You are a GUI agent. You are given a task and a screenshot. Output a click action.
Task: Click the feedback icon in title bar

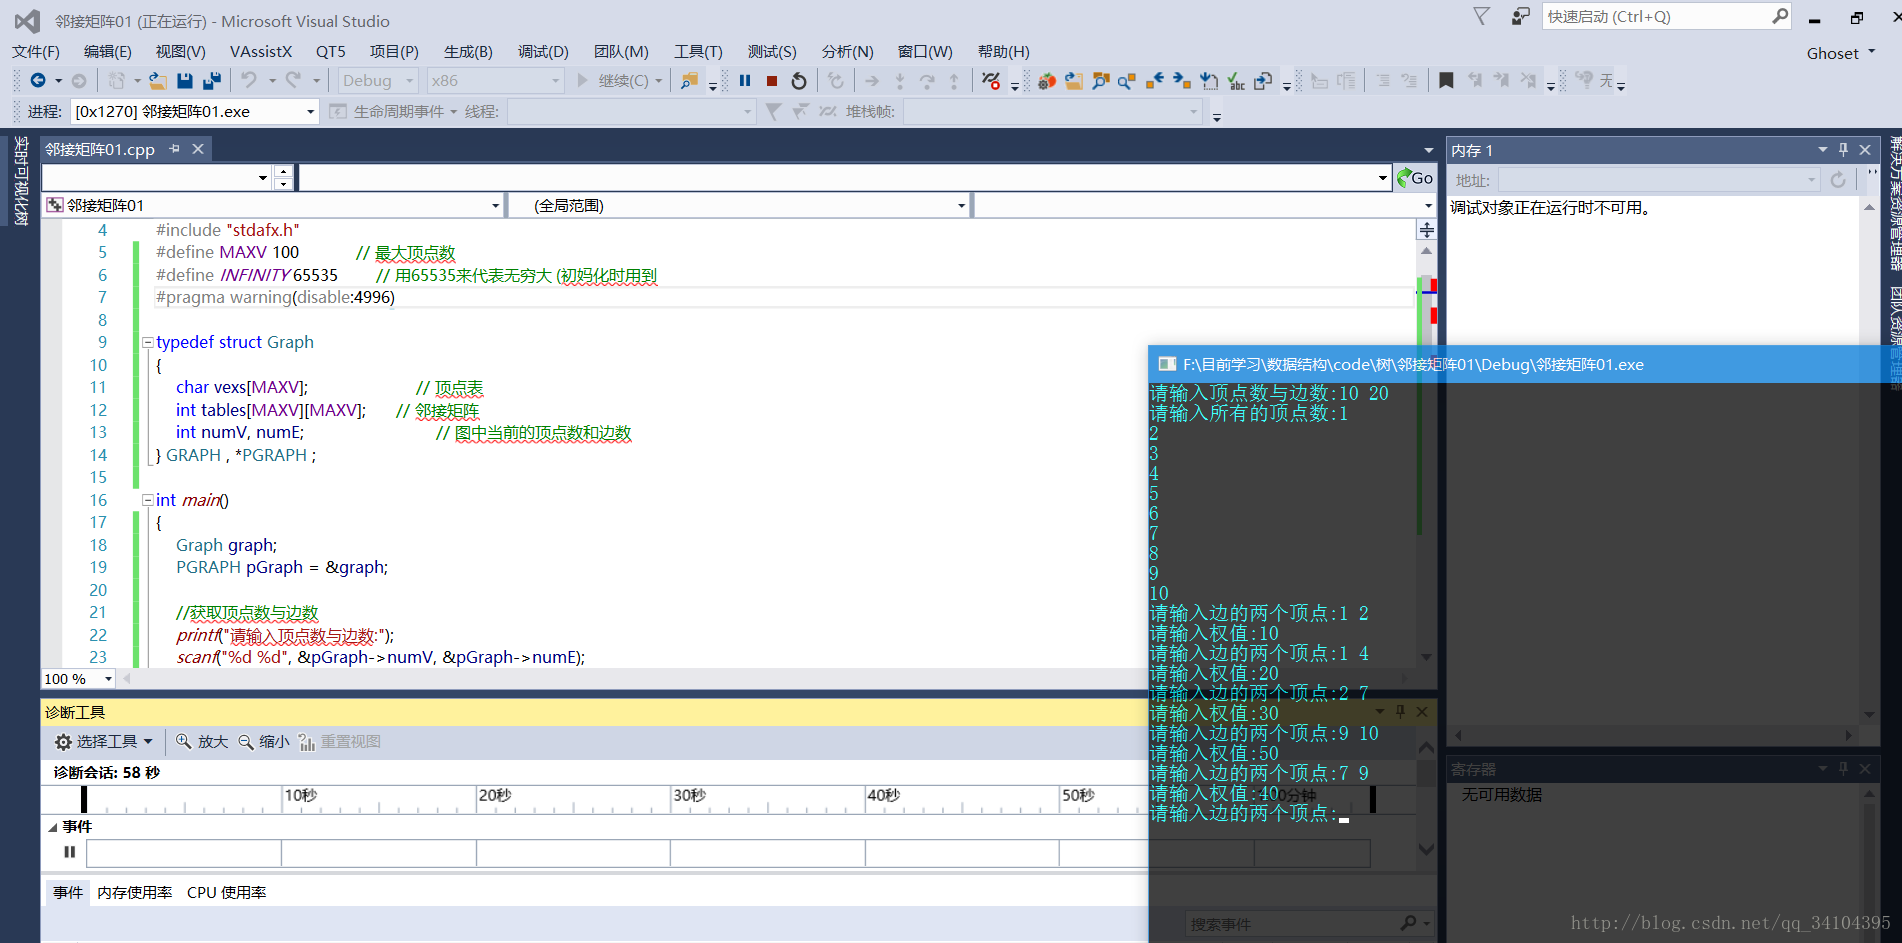(1520, 16)
